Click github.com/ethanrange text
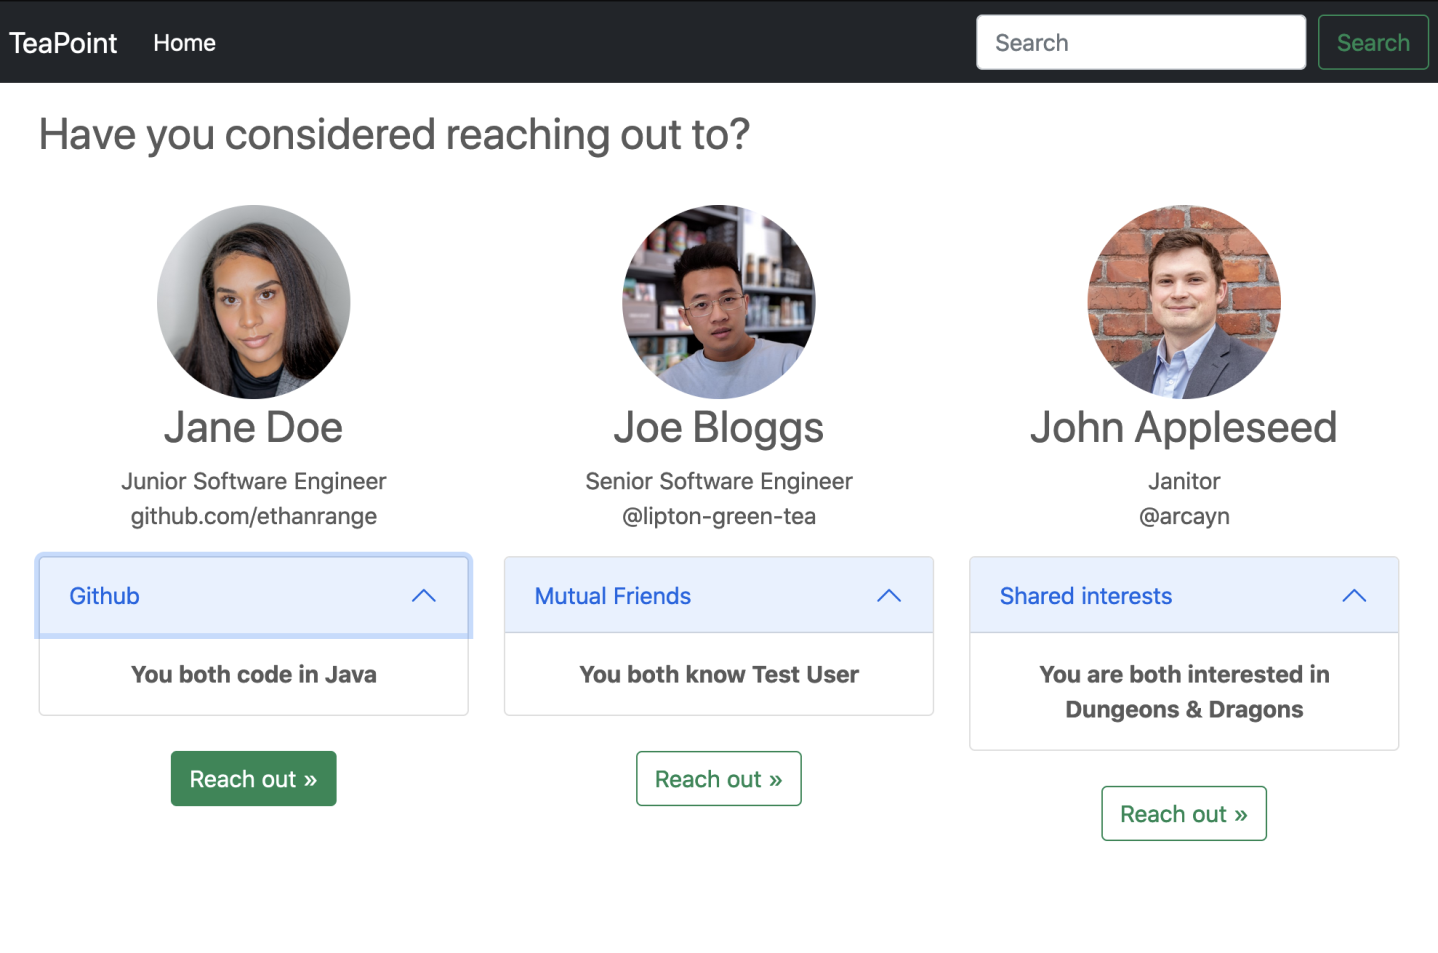 click(254, 516)
